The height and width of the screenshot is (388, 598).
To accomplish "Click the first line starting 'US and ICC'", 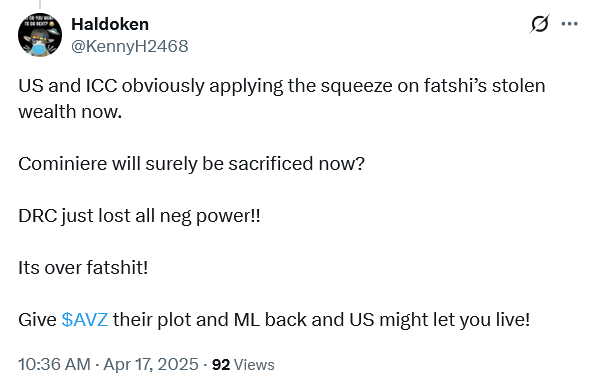I will coord(282,85).
